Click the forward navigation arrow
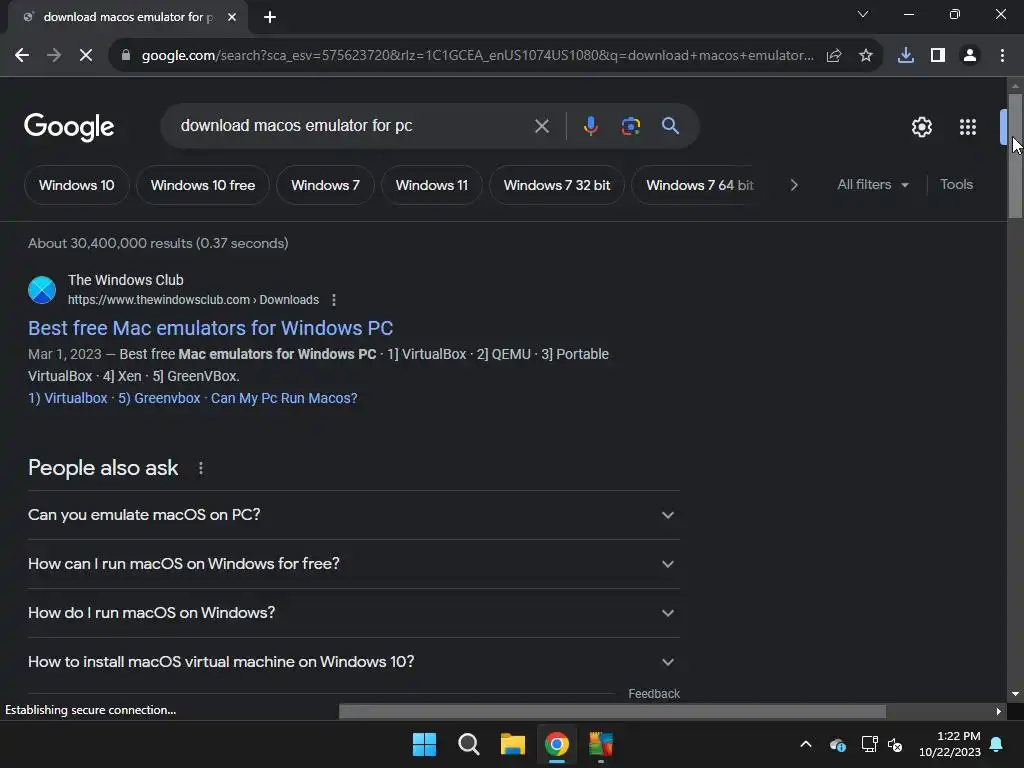Image resolution: width=1024 pixels, height=768 pixels. click(54, 56)
